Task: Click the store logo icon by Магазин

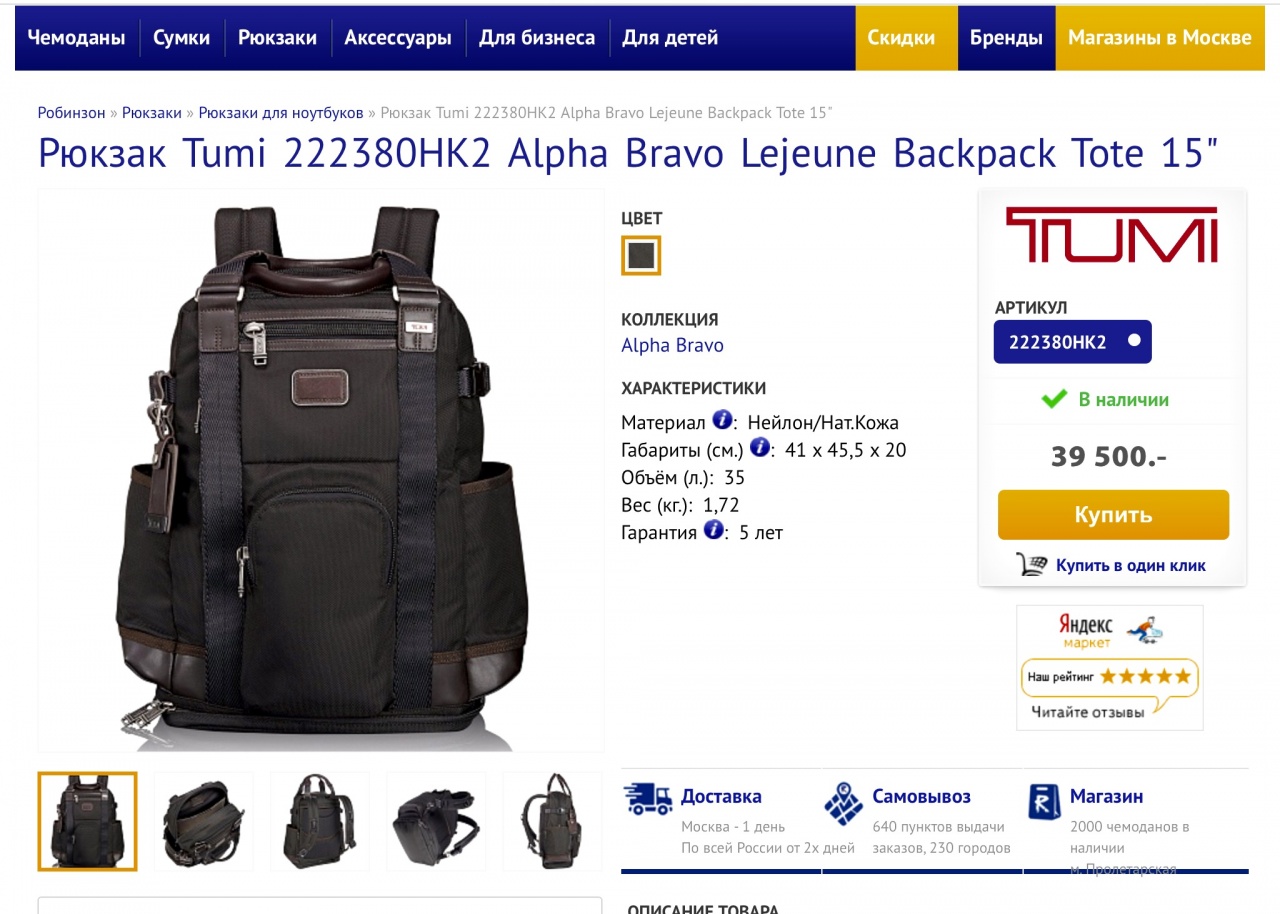Action: pyautogui.click(x=1043, y=801)
